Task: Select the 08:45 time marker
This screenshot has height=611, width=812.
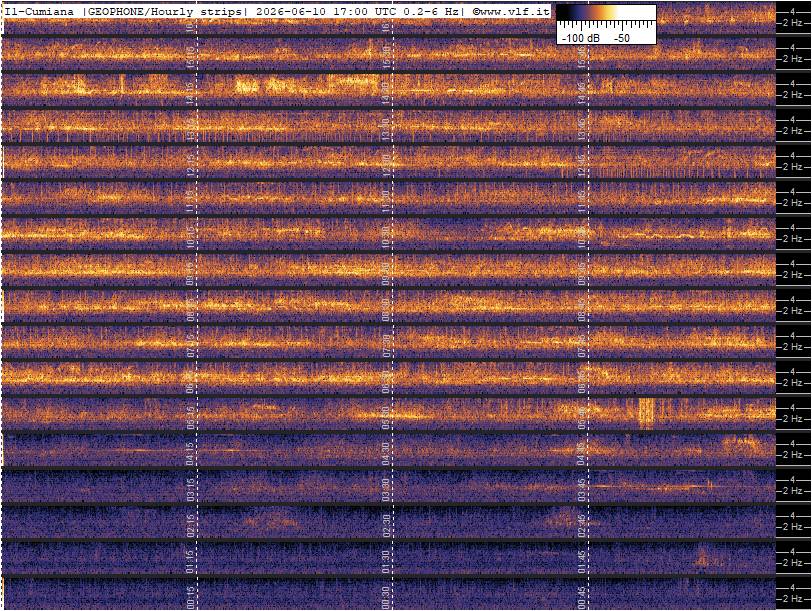Action: 582,310
